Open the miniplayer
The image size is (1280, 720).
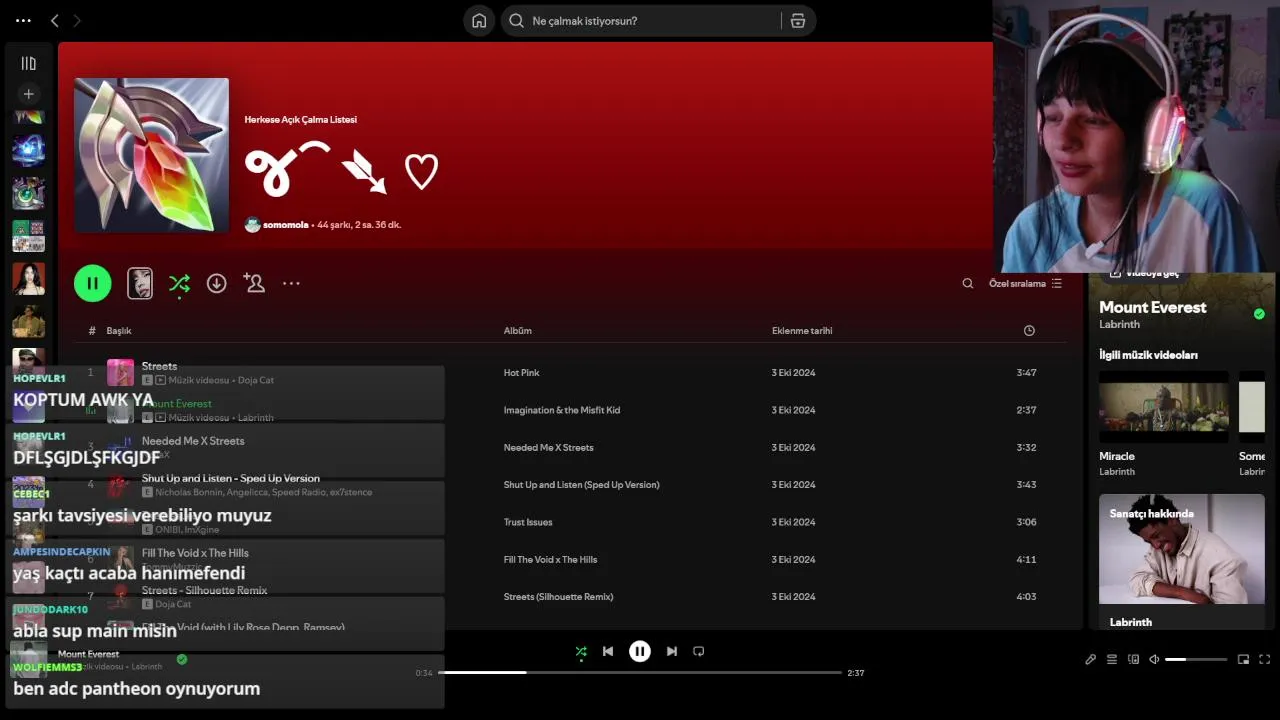pos(1243,659)
